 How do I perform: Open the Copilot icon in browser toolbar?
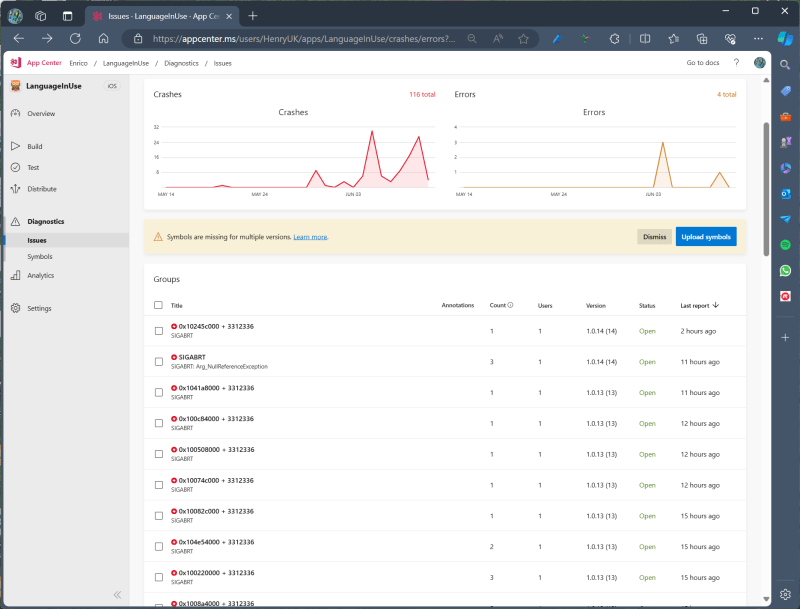[x=785, y=38]
